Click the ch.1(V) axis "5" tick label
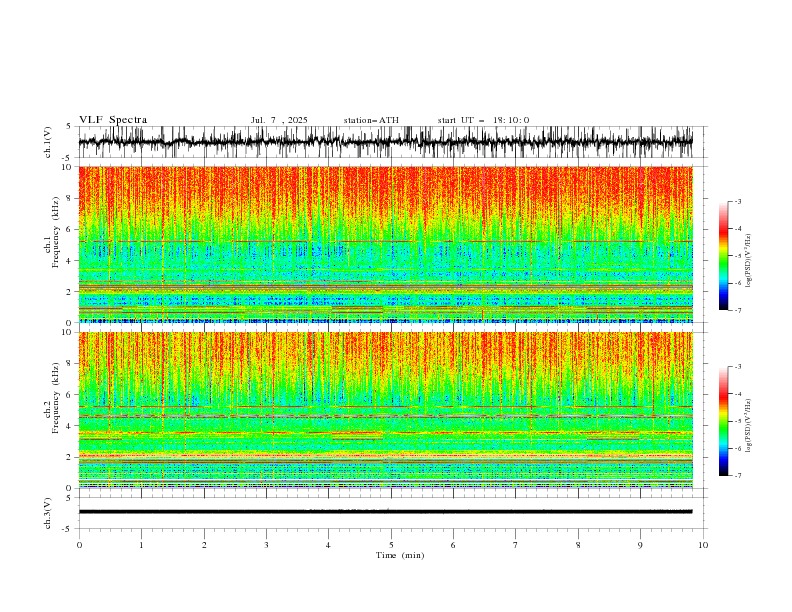 coord(69,126)
